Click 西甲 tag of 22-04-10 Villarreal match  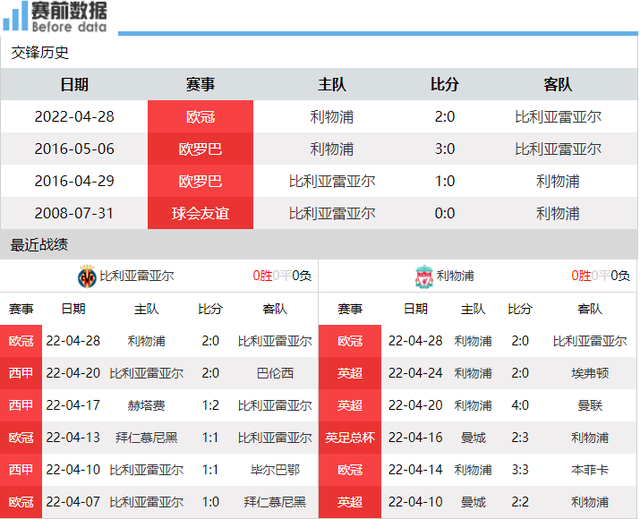click(x=21, y=470)
